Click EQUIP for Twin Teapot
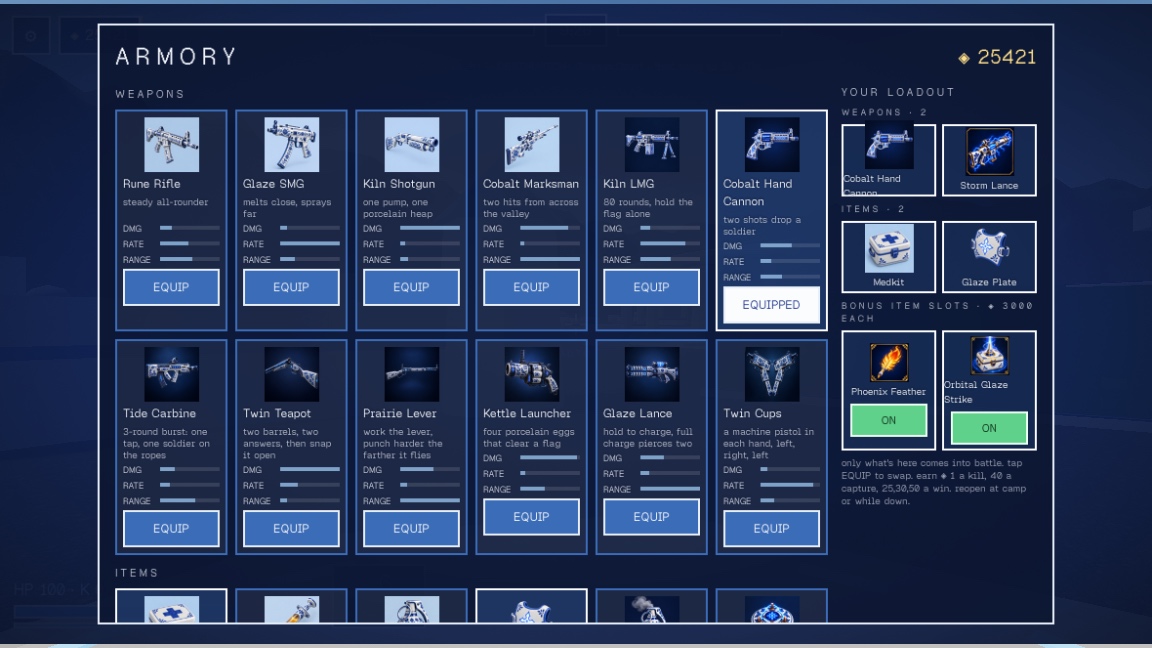Image resolution: width=1152 pixels, height=648 pixels. click(291, 529)
